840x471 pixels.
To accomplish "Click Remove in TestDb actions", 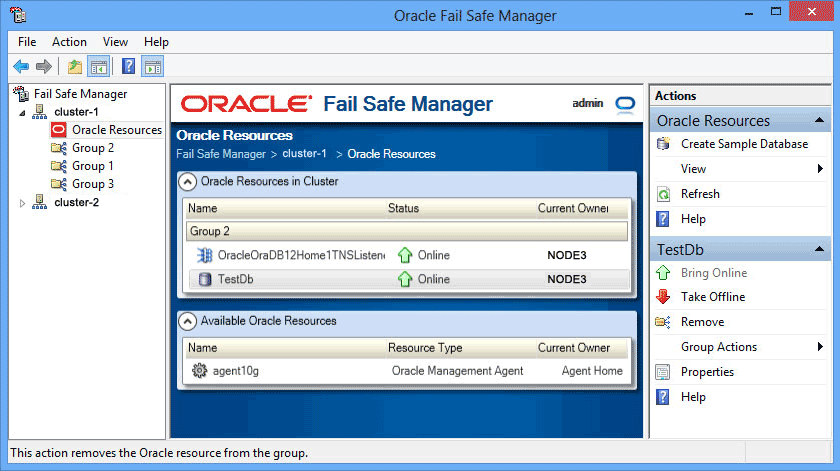I will tap(702, 322).
